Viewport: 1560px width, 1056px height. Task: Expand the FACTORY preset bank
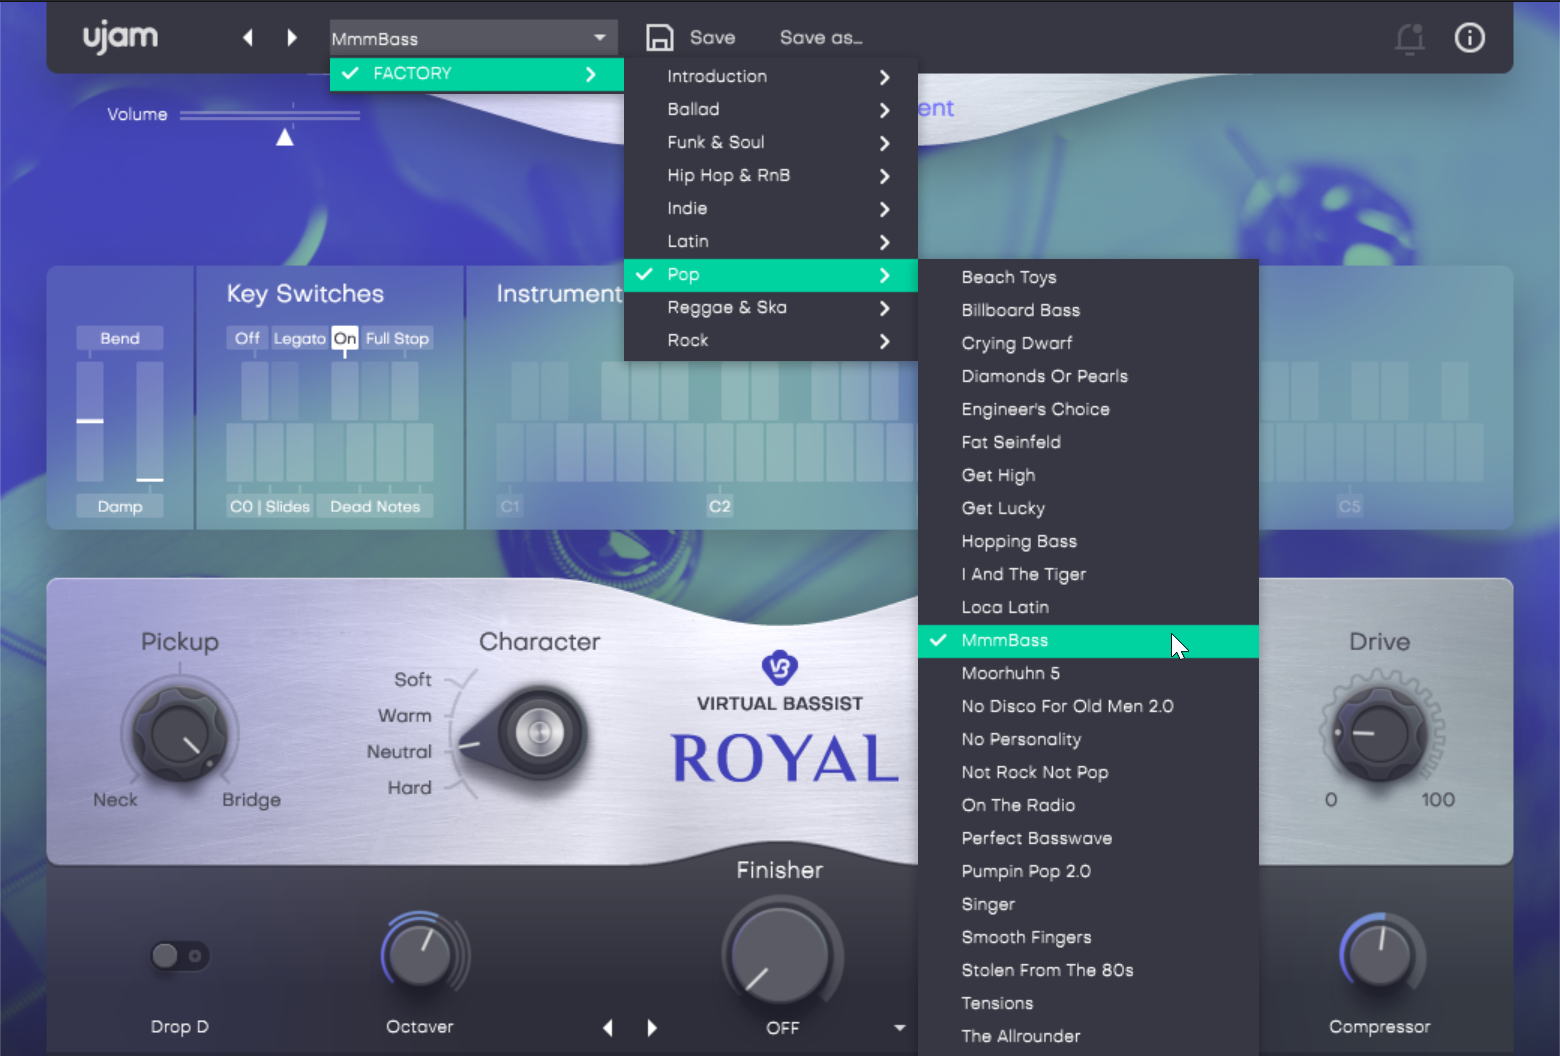(x=477, y=74)
